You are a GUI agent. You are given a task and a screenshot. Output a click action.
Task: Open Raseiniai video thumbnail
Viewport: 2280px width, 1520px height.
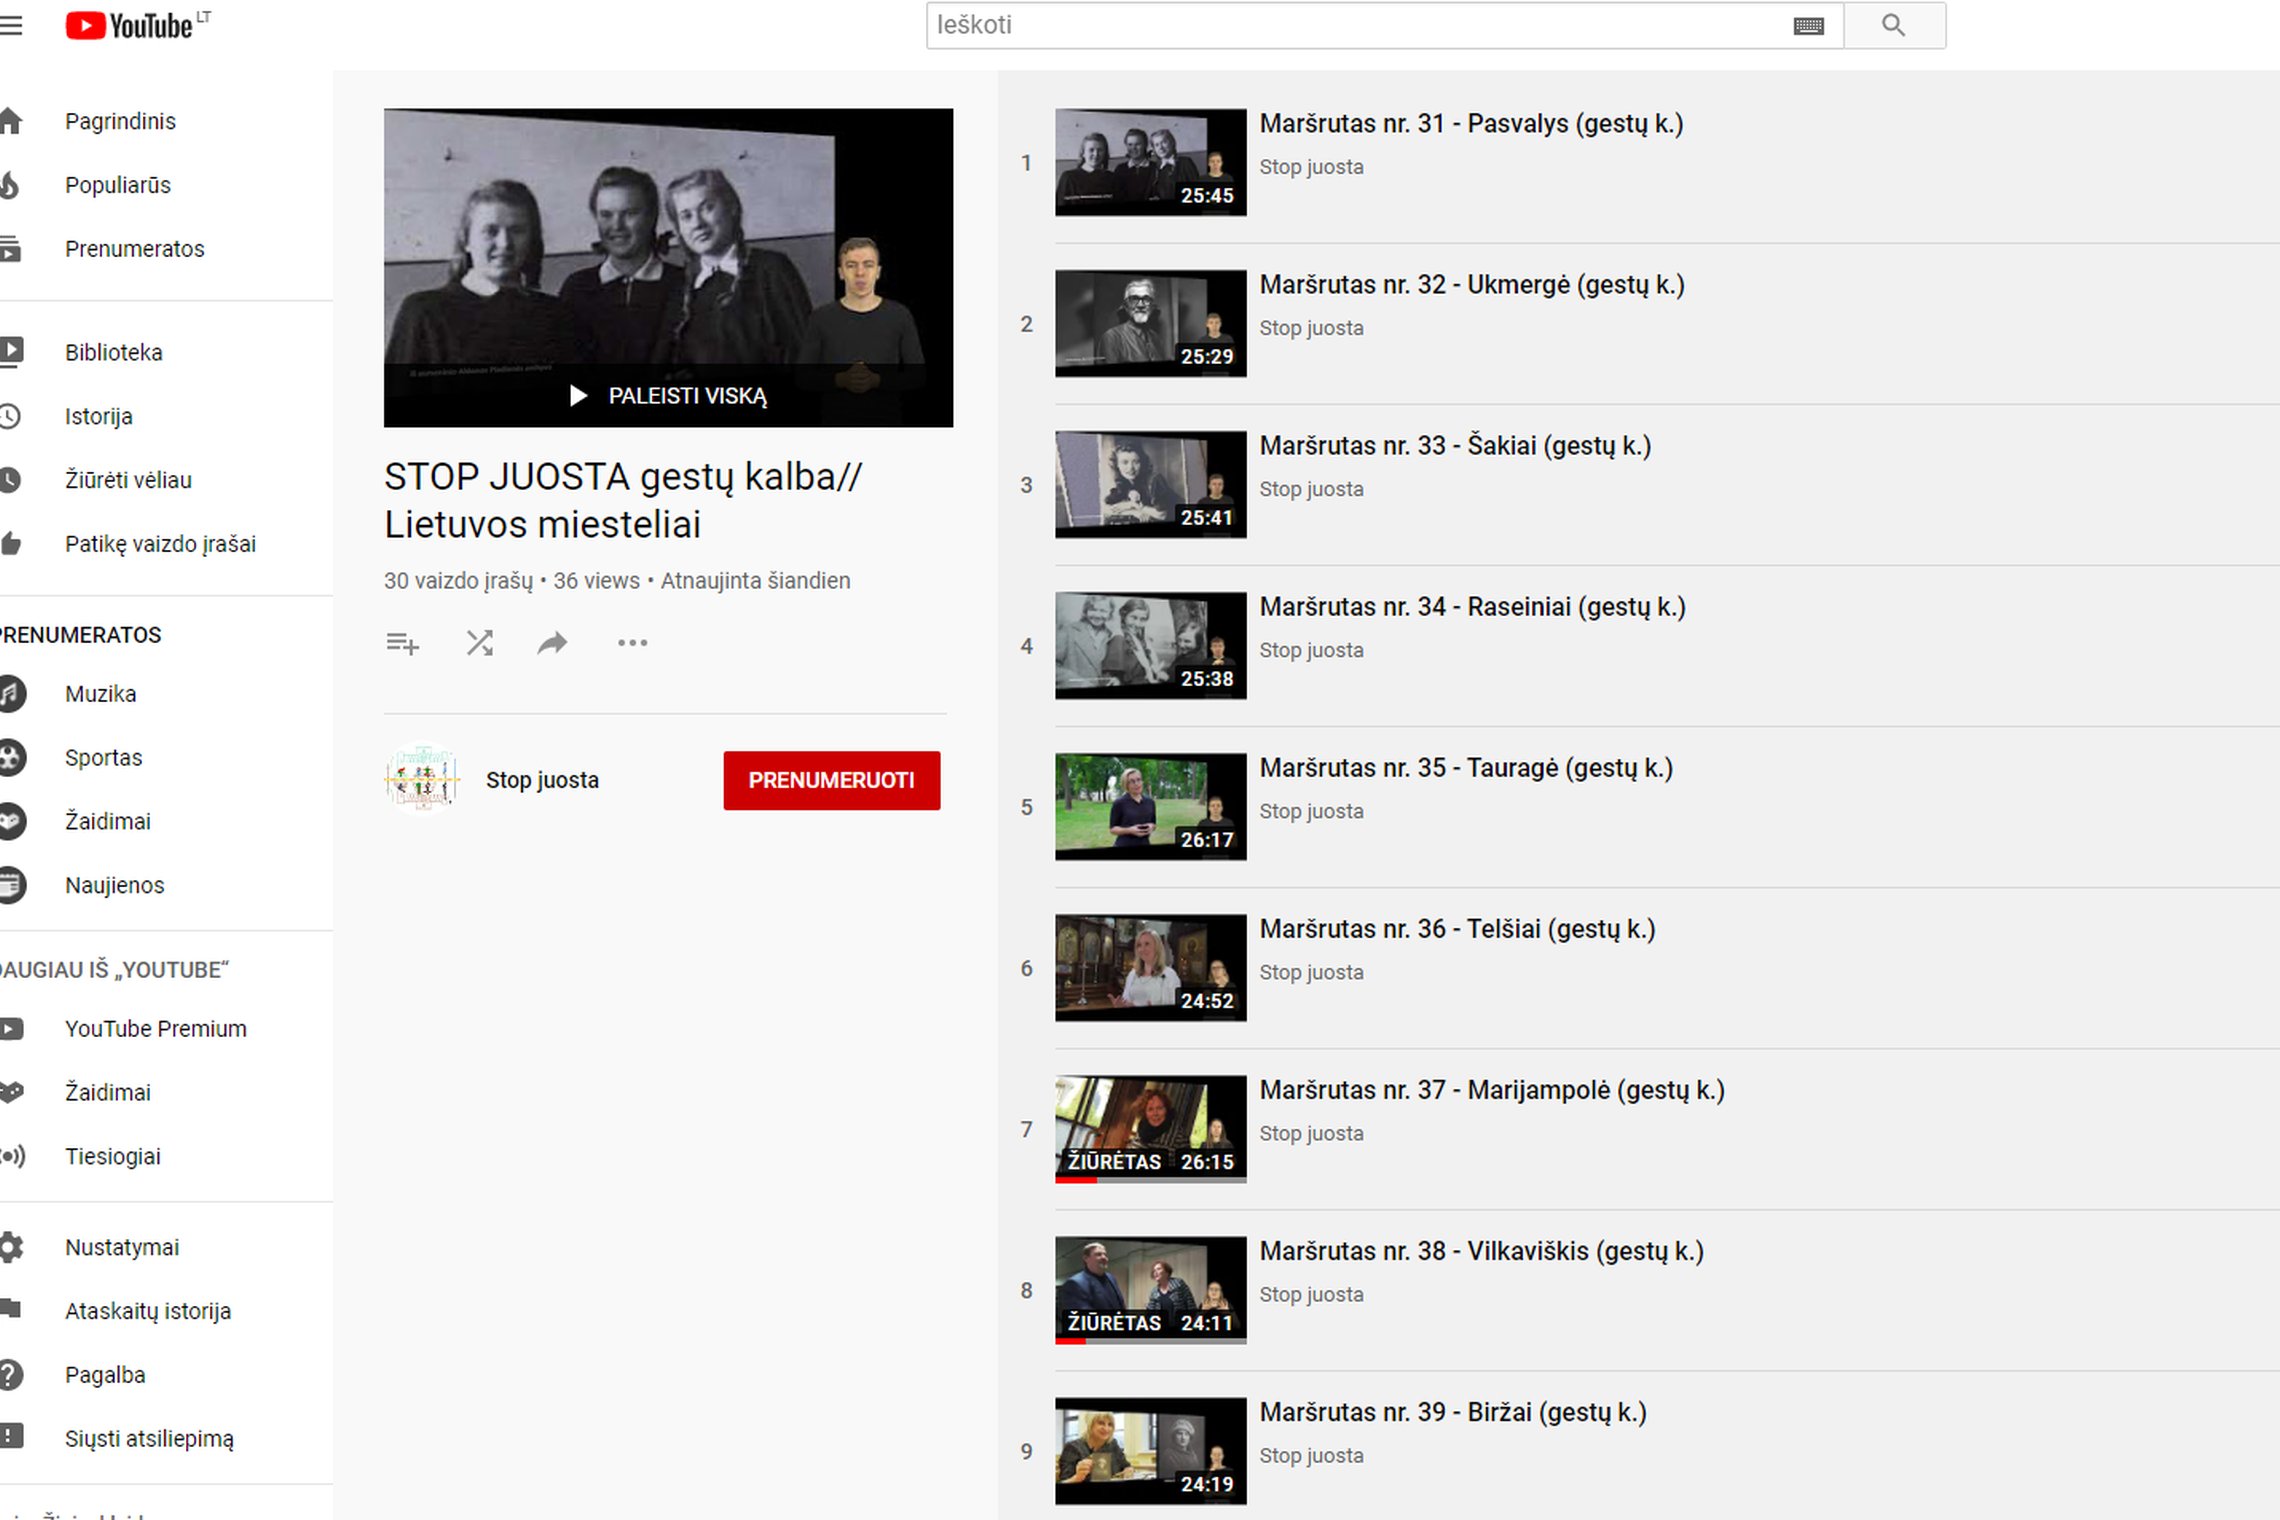(1151, 645)
